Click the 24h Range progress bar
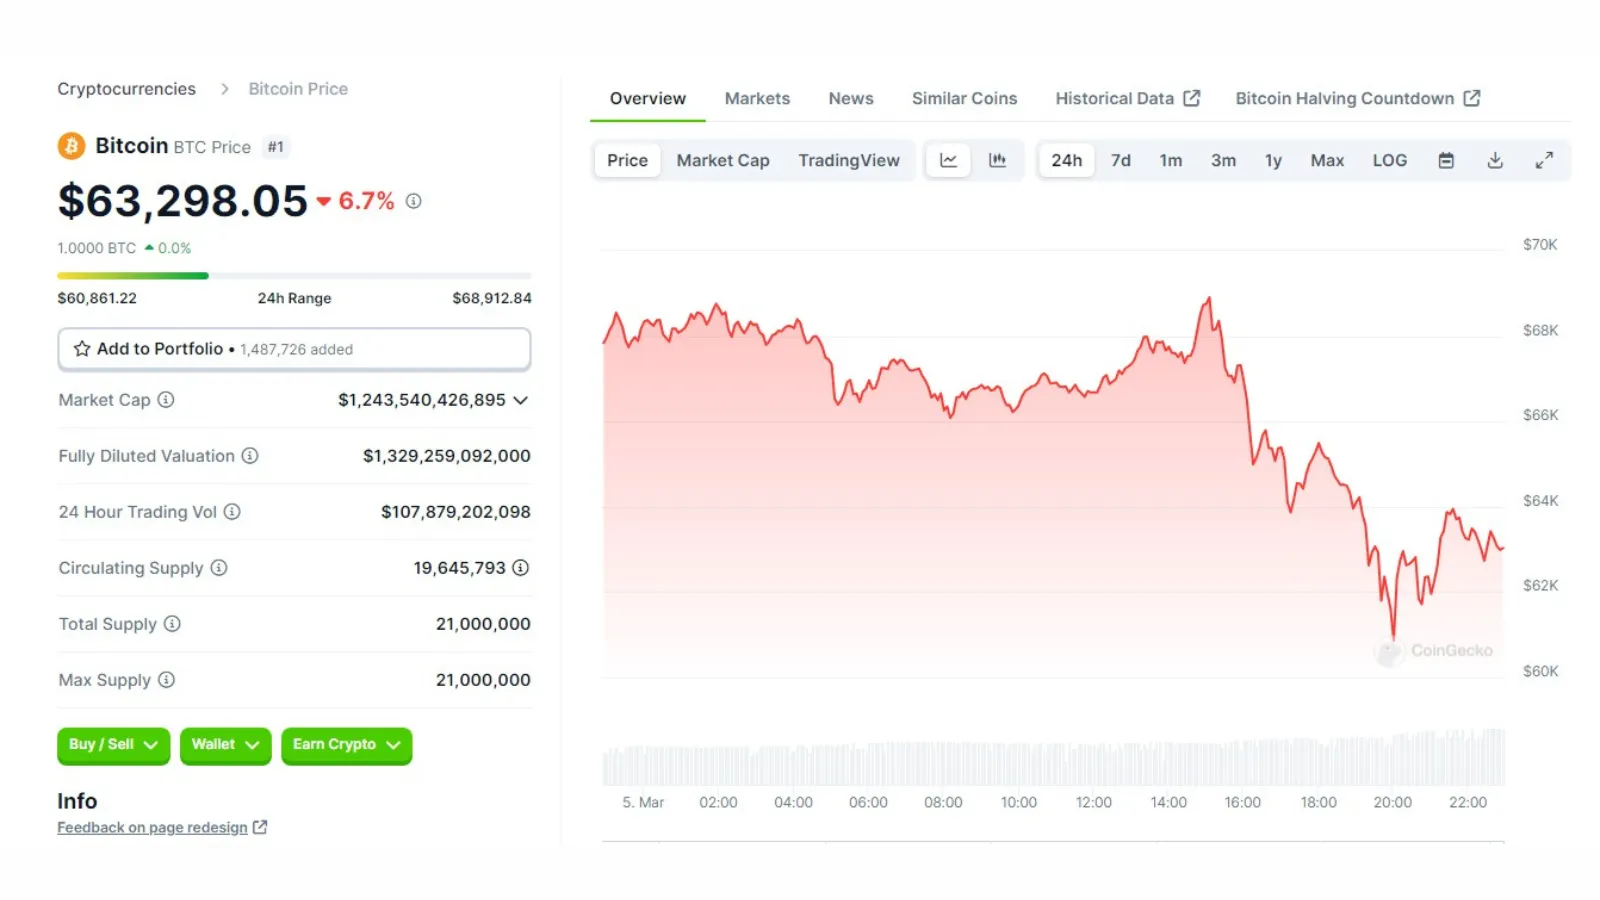This screenshot has width=1600, height=900. (x=294, y=275)
